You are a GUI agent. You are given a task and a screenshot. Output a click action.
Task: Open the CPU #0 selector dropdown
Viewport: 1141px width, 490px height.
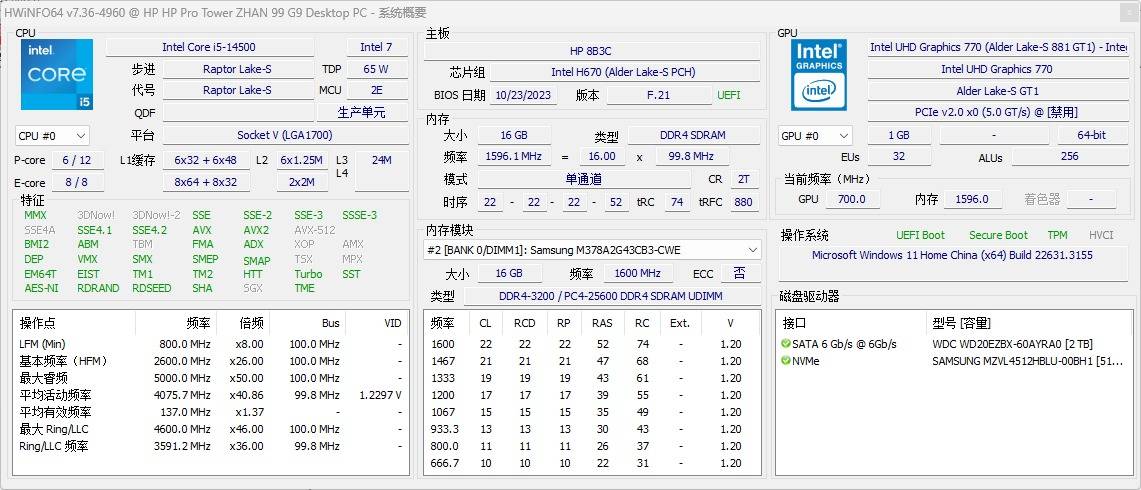(x=53, y=136)
